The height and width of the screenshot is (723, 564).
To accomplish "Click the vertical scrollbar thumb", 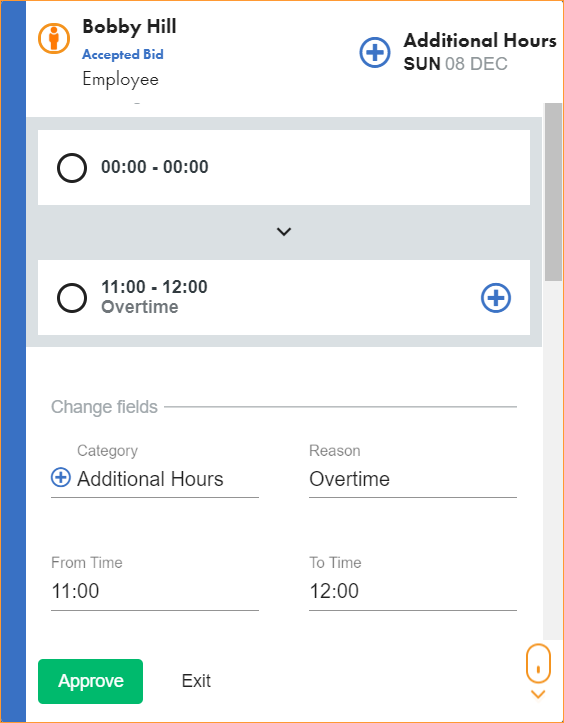I will 553,191.
